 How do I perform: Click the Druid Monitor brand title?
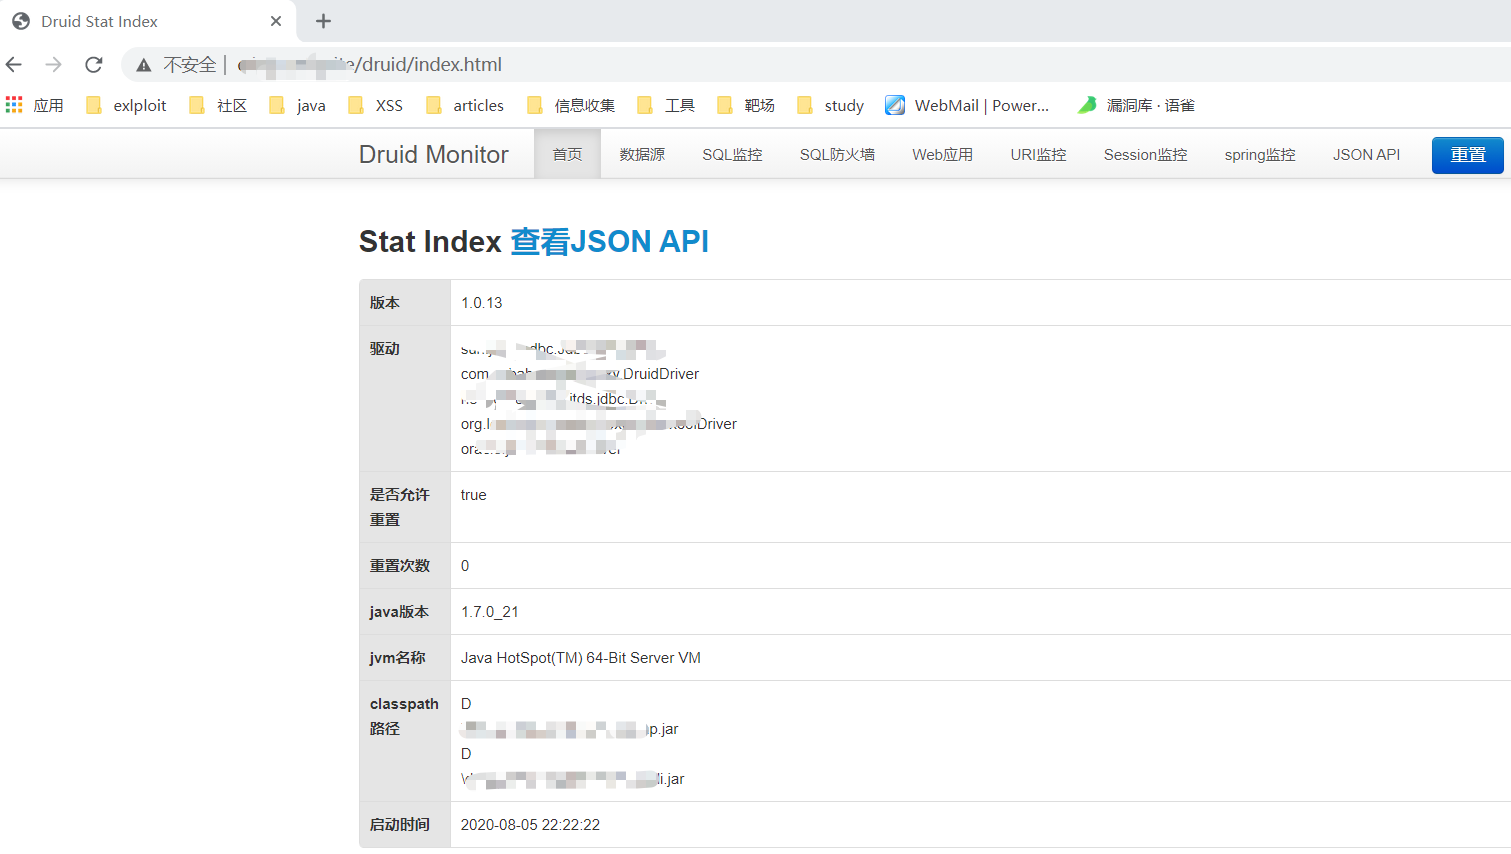(x=433, y=155)
